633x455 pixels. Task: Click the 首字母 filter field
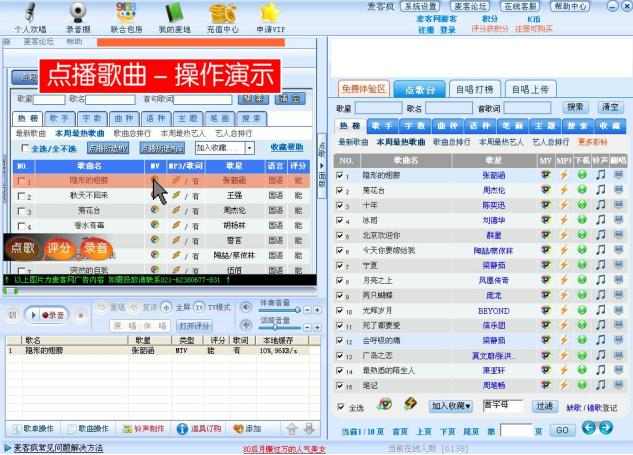(503, 406)
